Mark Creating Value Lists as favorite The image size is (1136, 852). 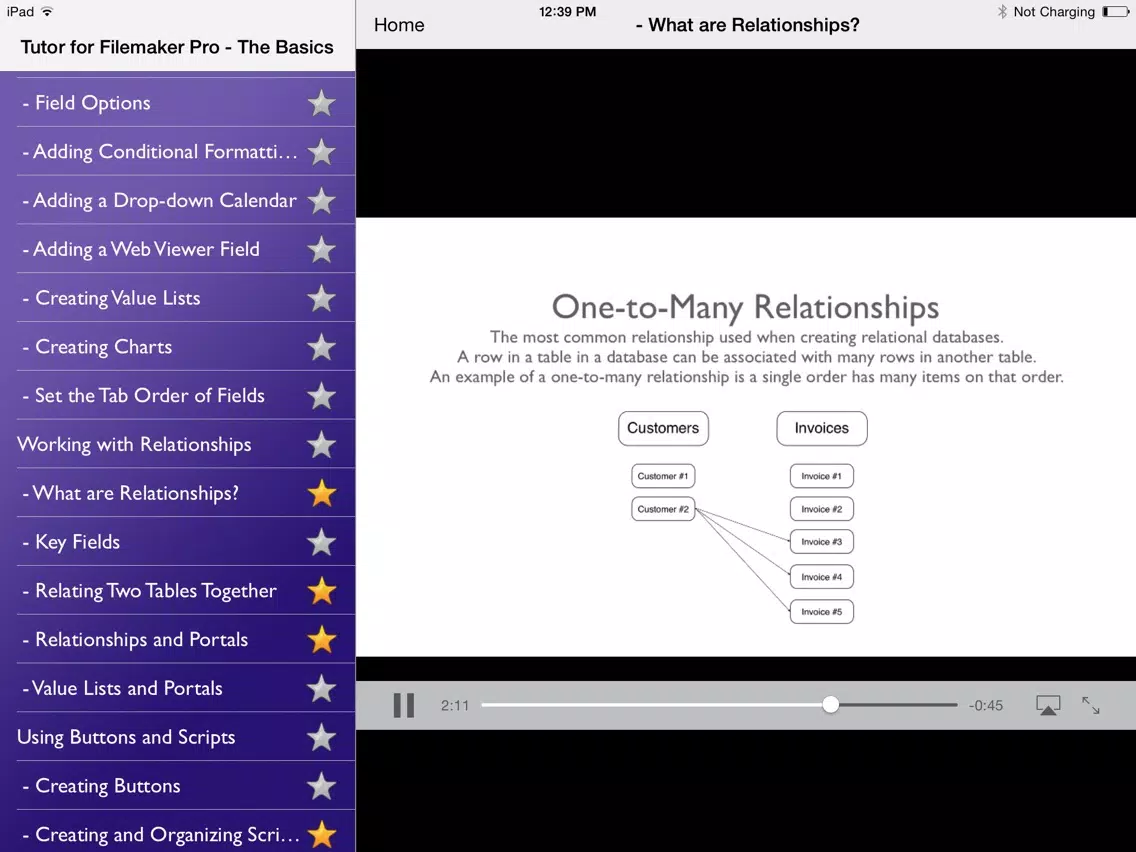pyautogui.click(x=321, y=298)
